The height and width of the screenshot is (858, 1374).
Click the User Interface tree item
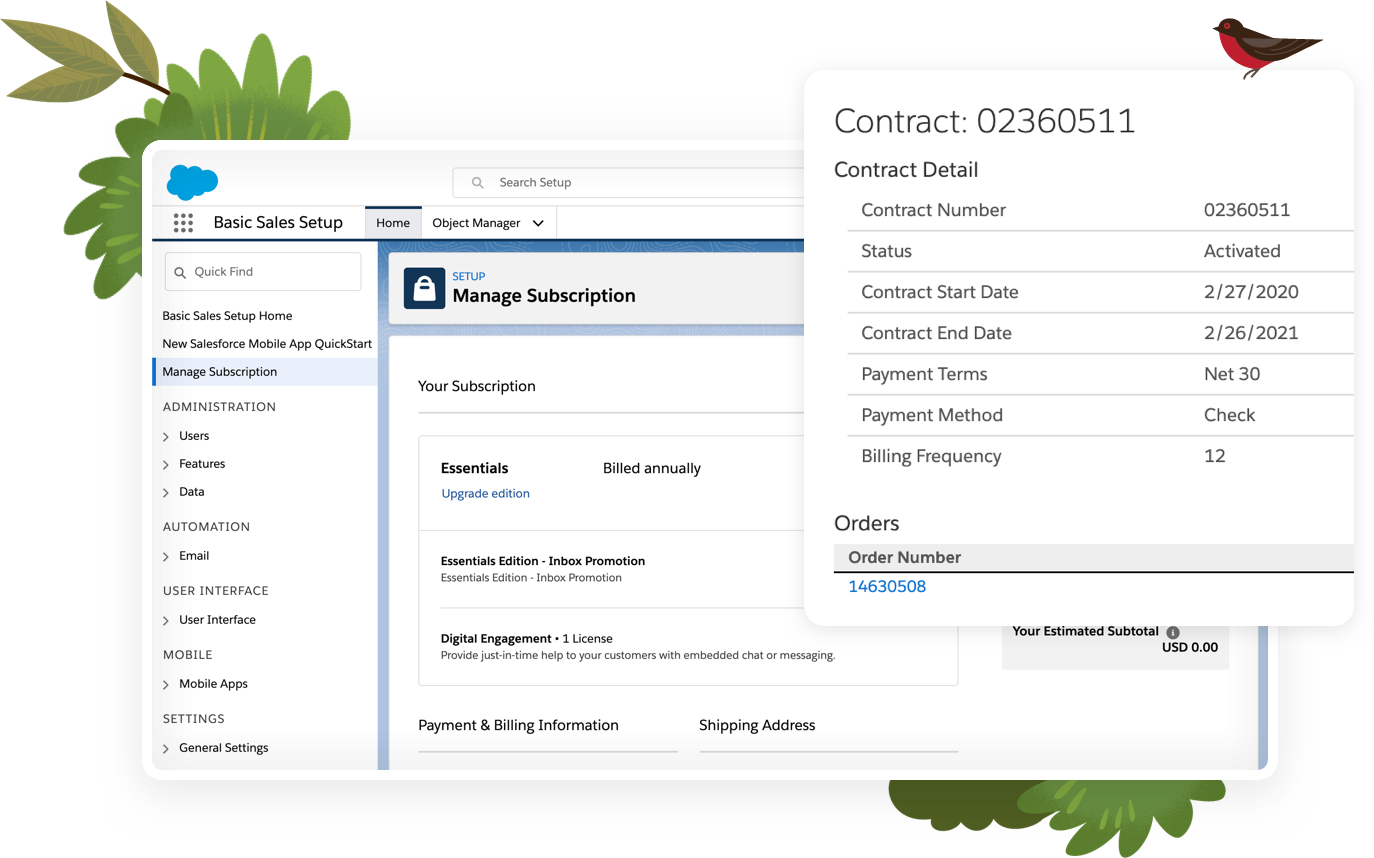(x=217, y=620)
